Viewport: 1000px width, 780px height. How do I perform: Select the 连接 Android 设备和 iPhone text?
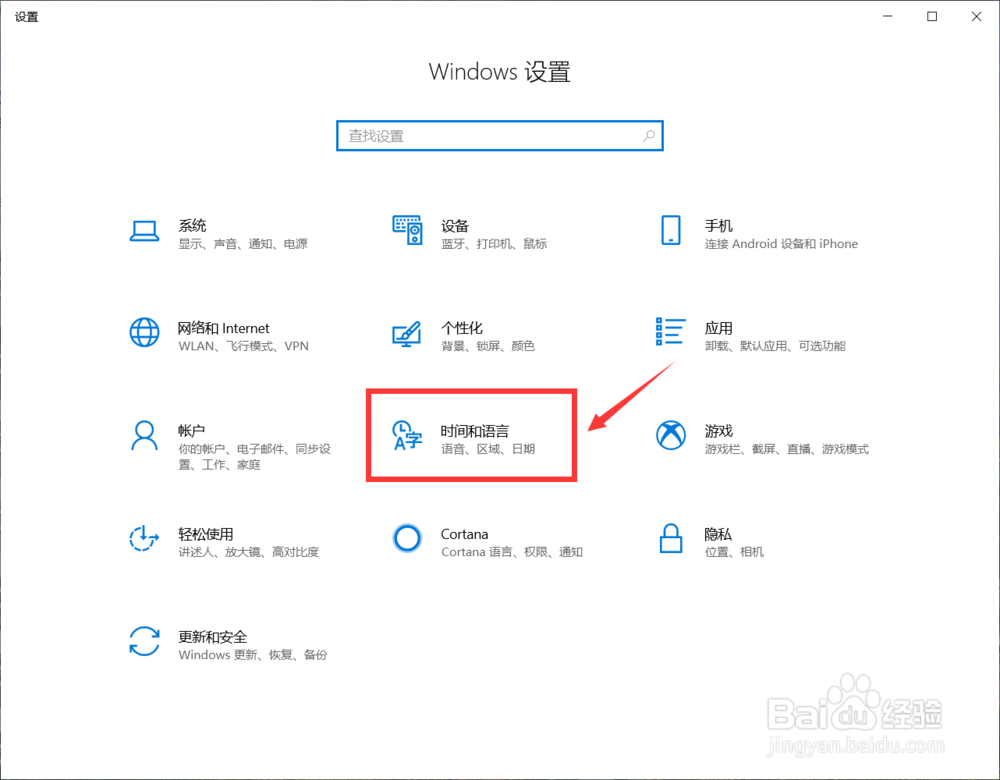coord(778,243)
